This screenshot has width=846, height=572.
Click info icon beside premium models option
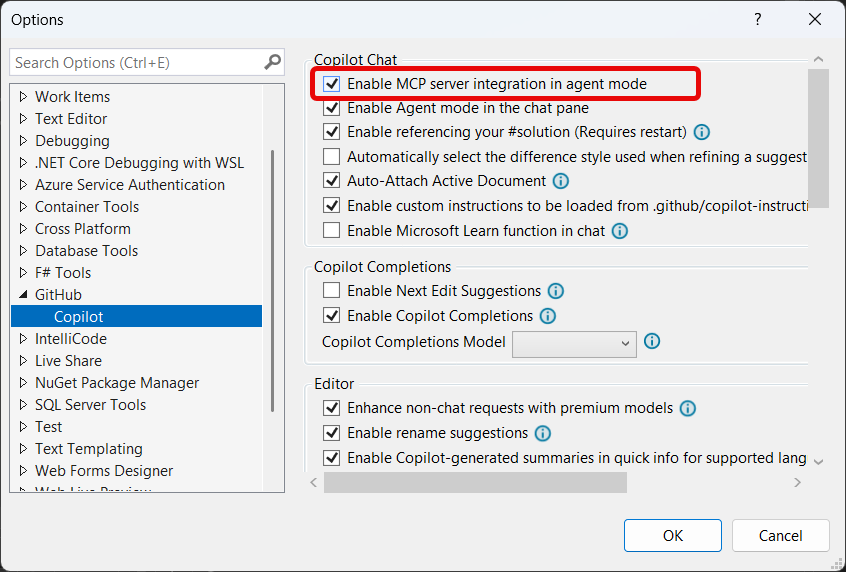coord(688,408)
